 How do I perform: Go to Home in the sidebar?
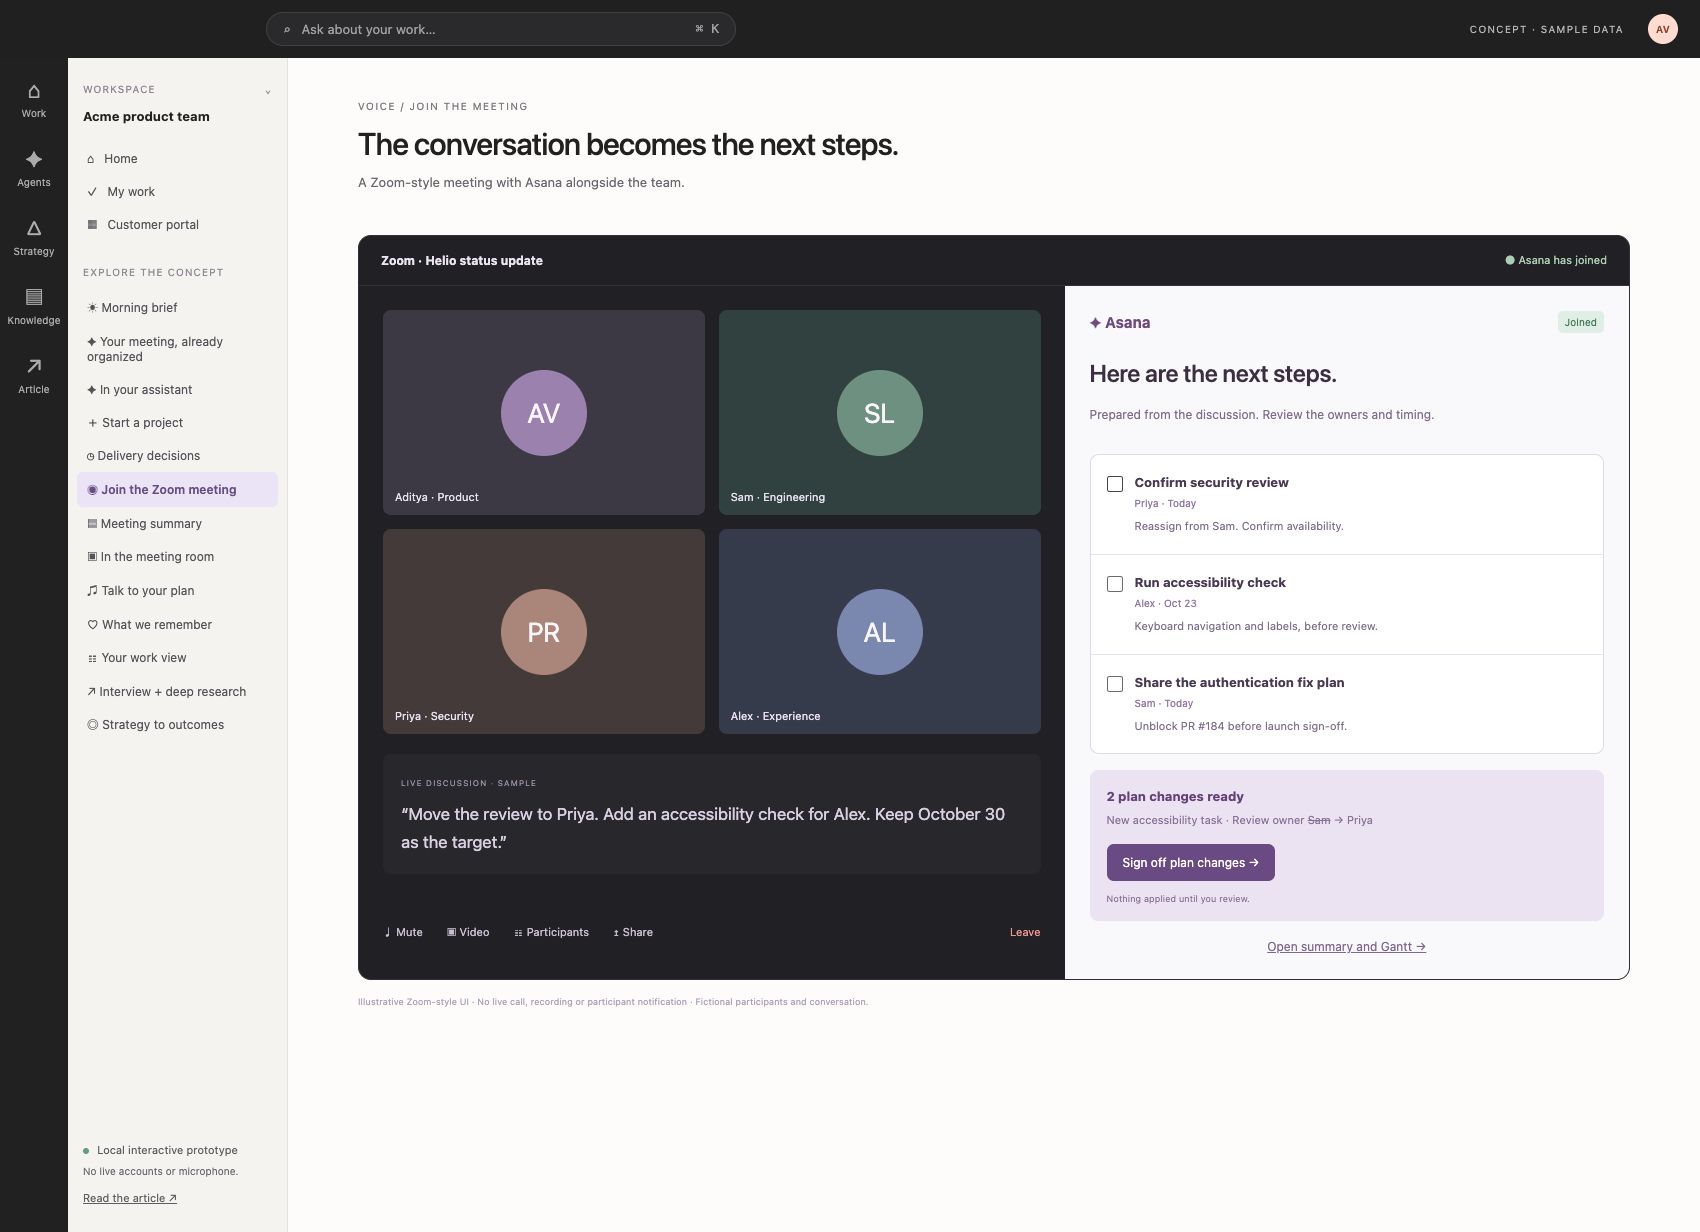[x=177, y=159]
